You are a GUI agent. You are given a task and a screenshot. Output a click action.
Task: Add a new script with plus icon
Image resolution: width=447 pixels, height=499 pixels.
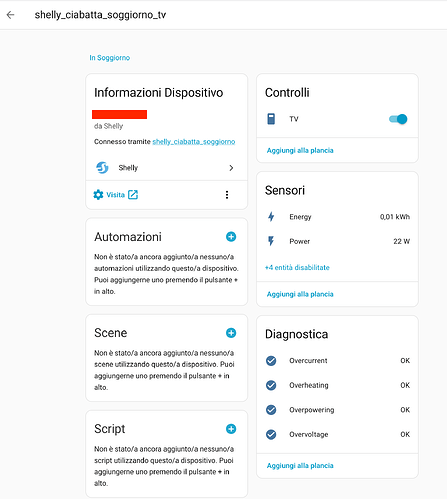(x=231, y=429)
